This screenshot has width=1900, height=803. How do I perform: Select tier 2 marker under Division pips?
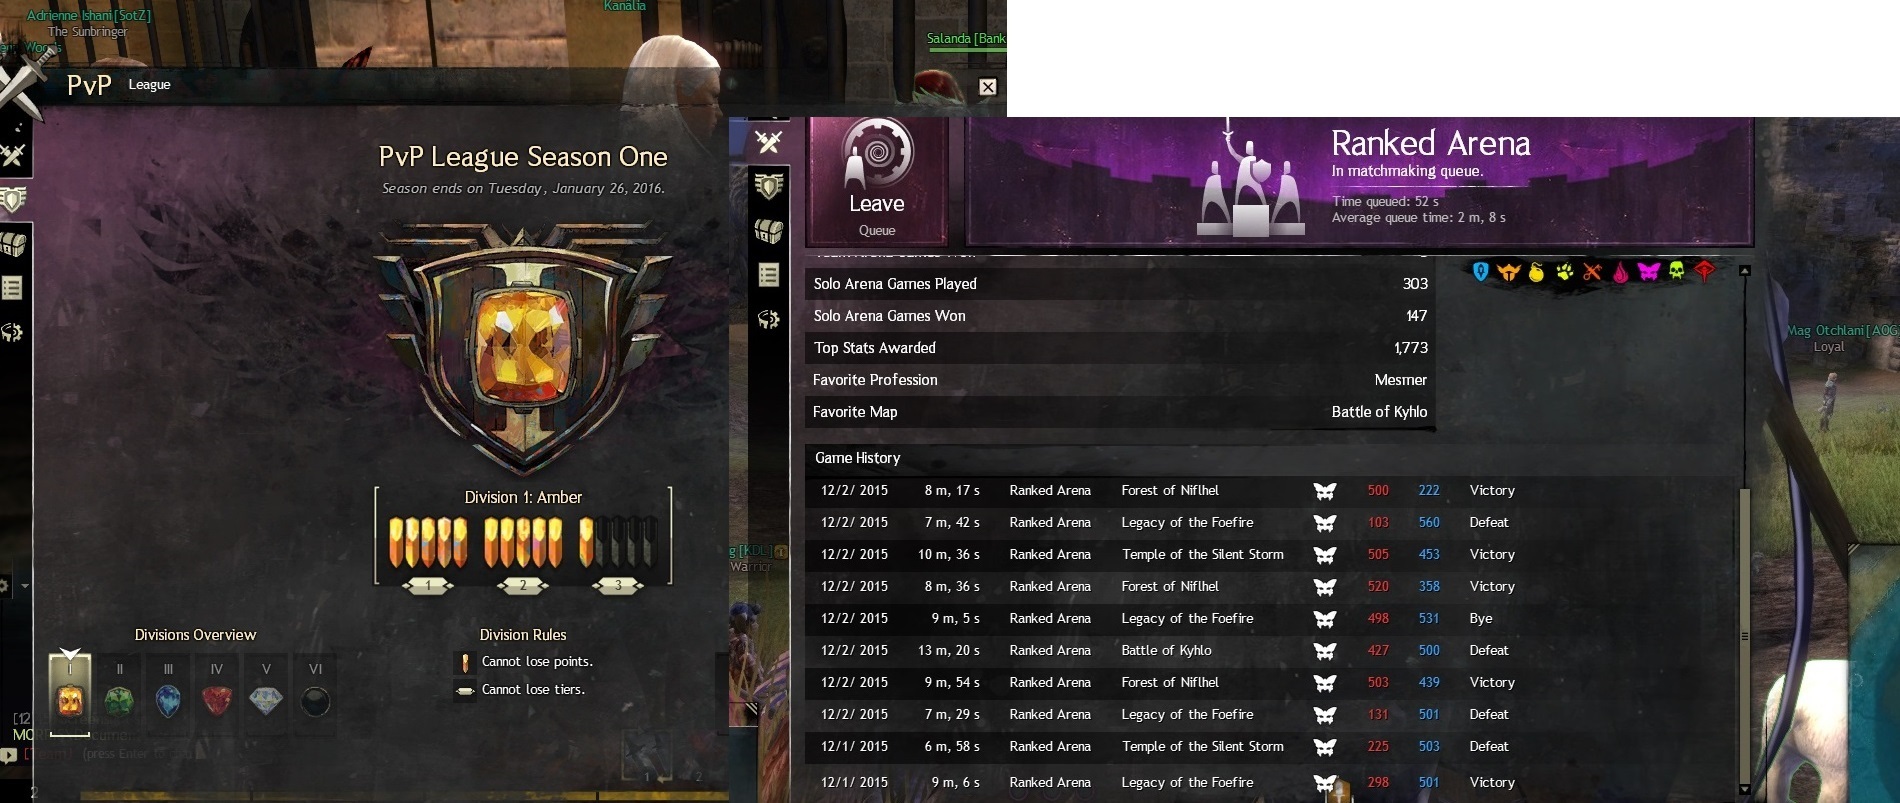pos(523,586)
